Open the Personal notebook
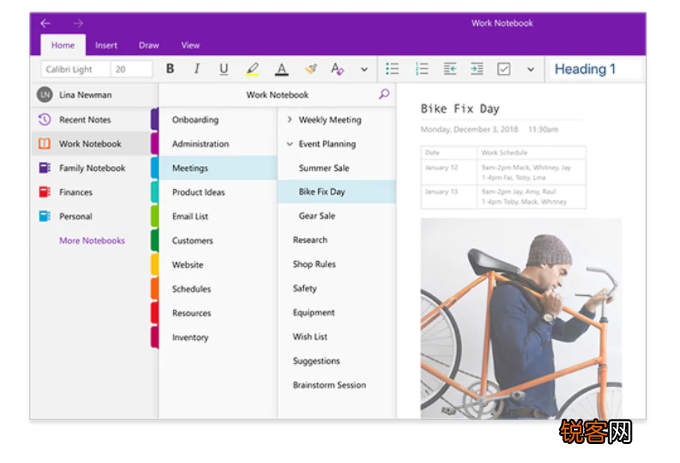 (91, 216)
